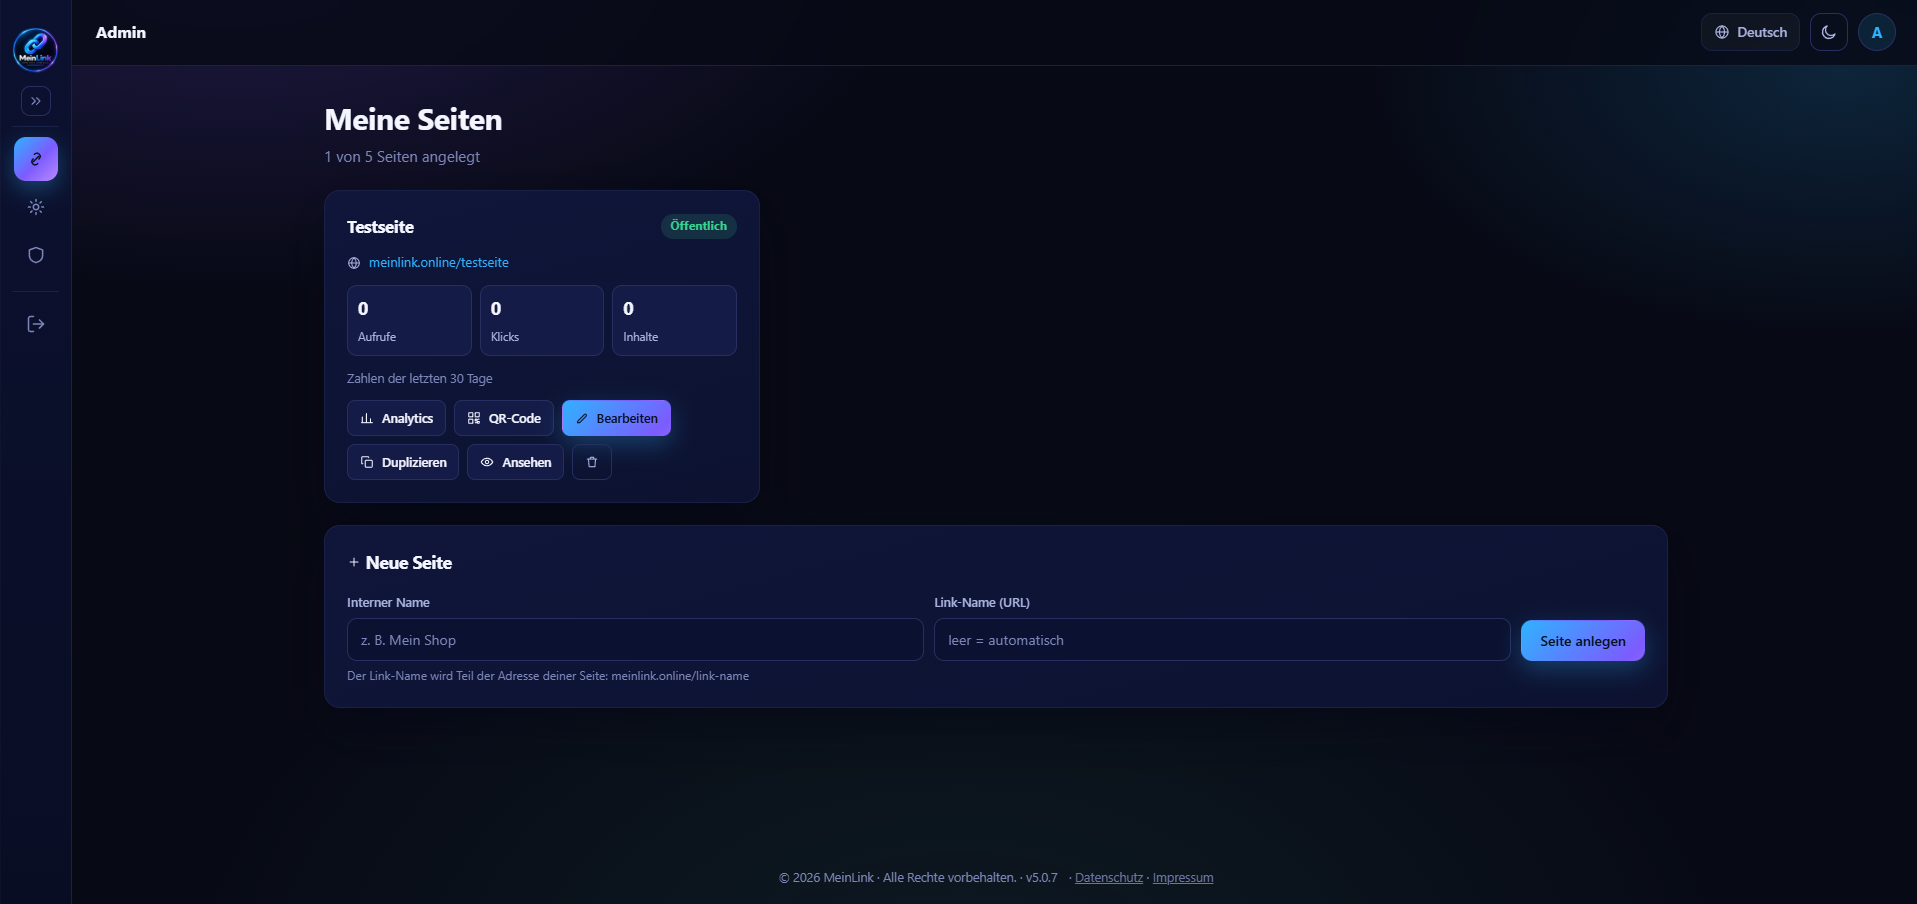Click 'Zahlen der letzten 30 Tage' text
The image size is (1917, 904).
tap(420, 379)
